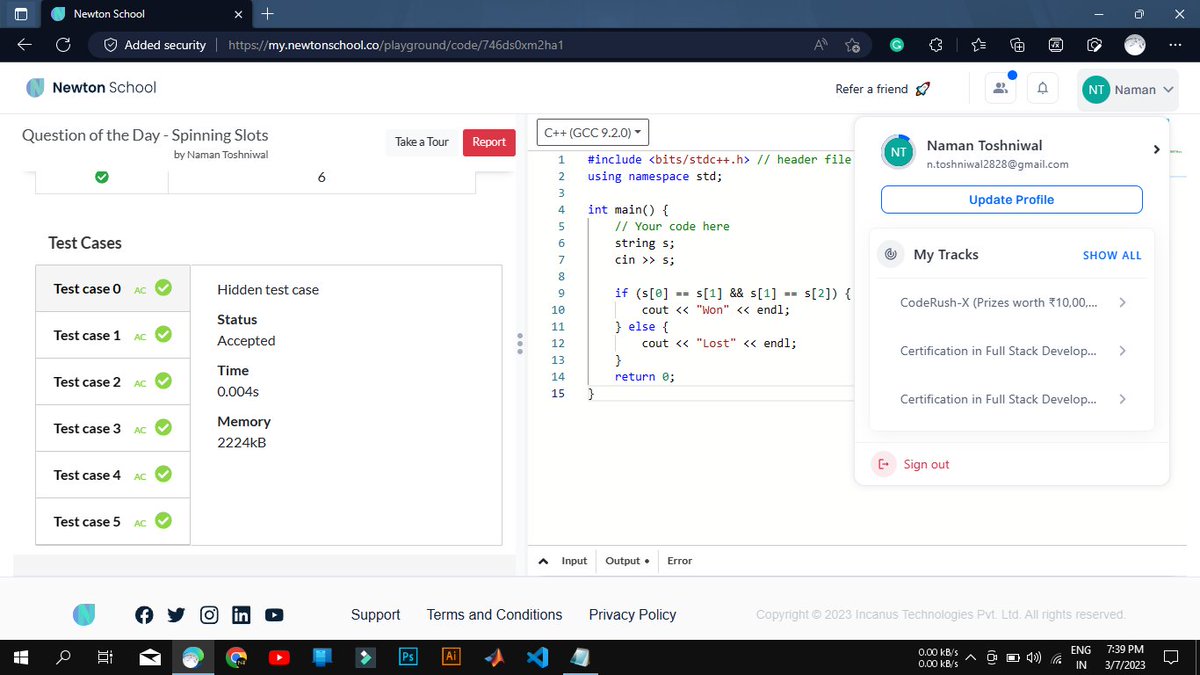Click SHOW ALL in My Tracks
1200x675 pixels.
(x=1111, y=255)
